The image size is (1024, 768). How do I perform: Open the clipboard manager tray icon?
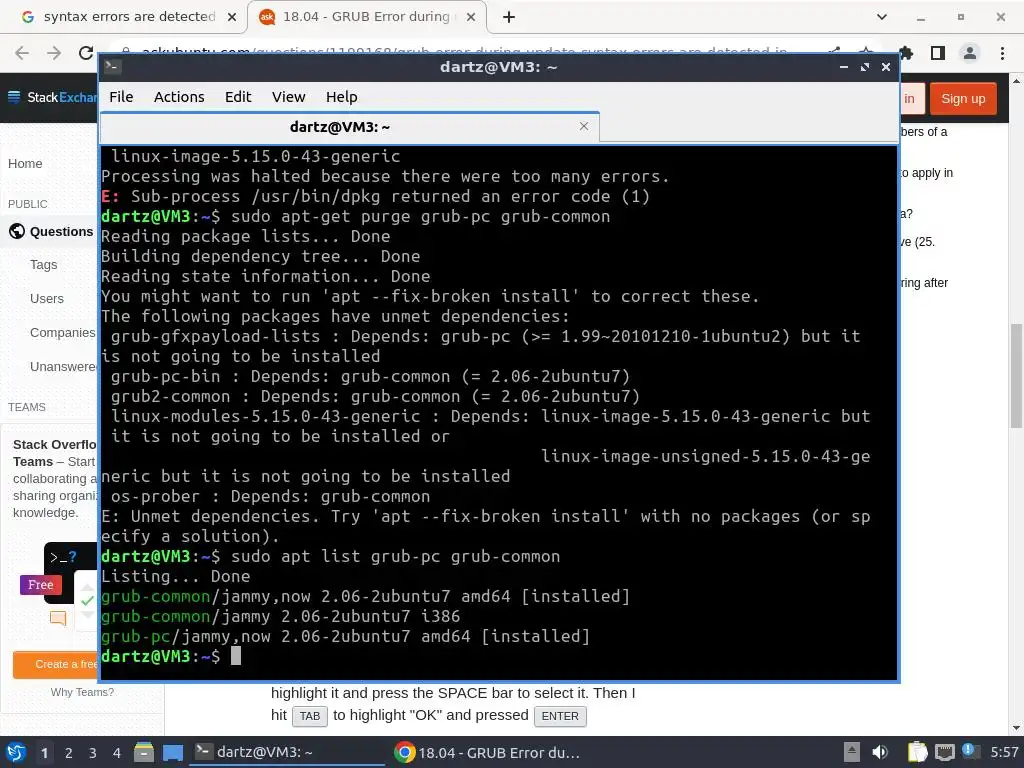click(x=917, y=752)
